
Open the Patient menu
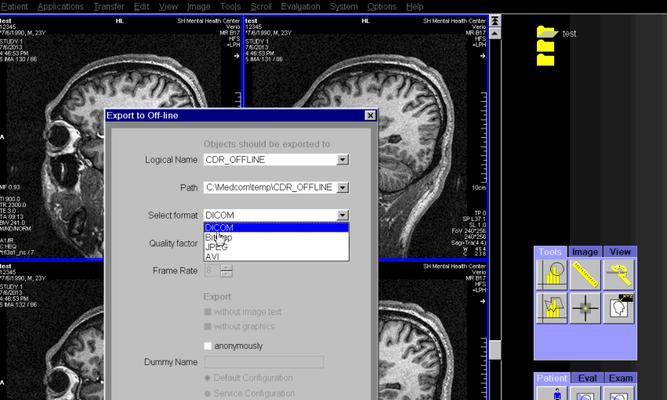tap(14, 7)
